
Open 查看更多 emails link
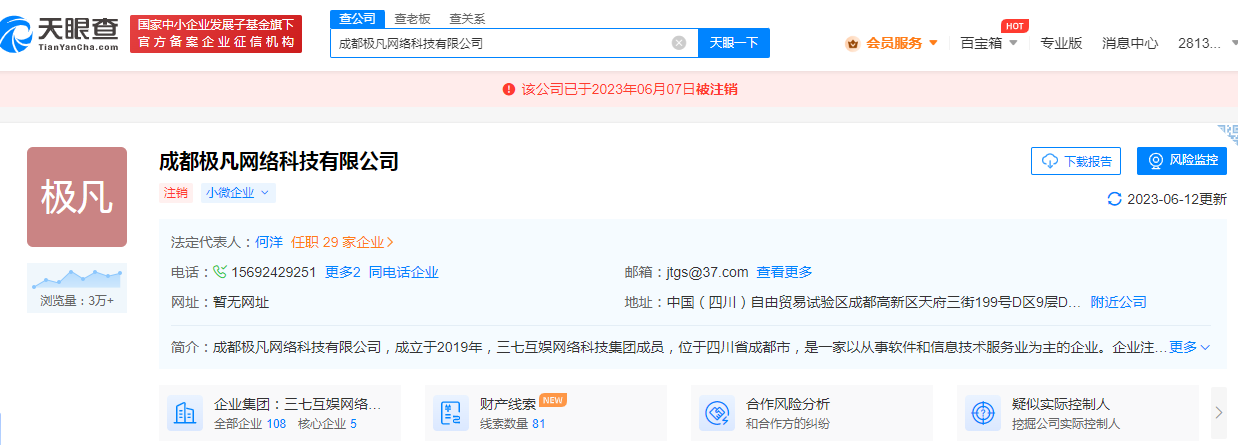785,272
